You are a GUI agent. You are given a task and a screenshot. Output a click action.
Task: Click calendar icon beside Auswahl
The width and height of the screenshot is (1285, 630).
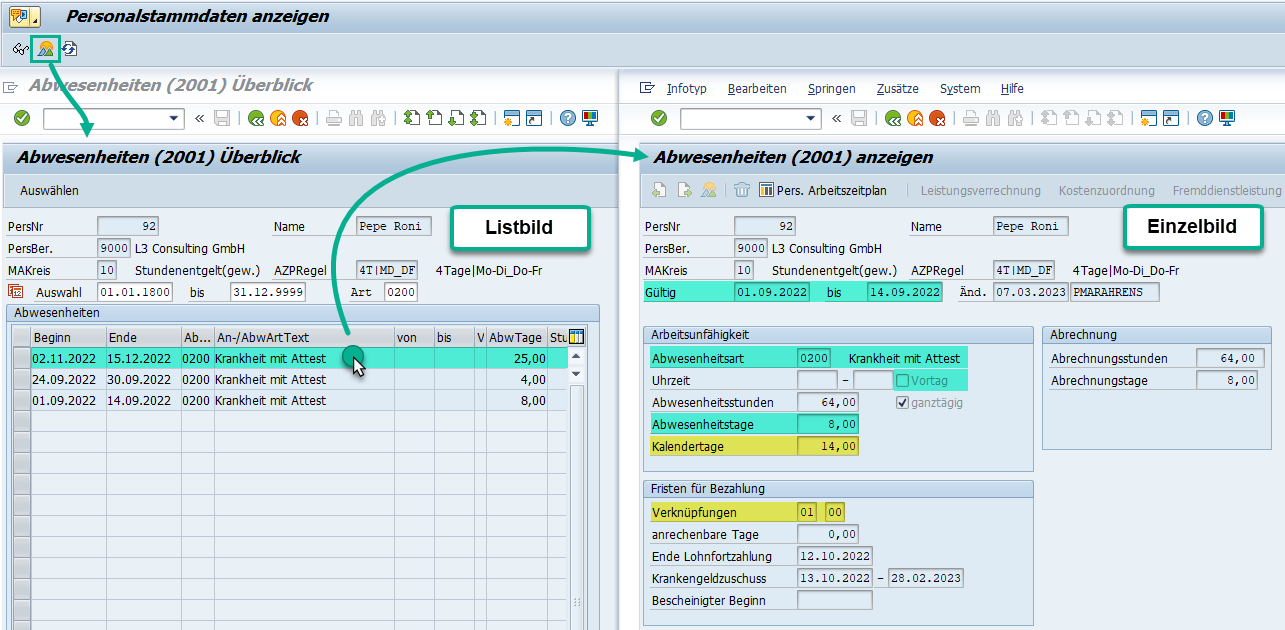pyautogui.click(x=15, y=292)
